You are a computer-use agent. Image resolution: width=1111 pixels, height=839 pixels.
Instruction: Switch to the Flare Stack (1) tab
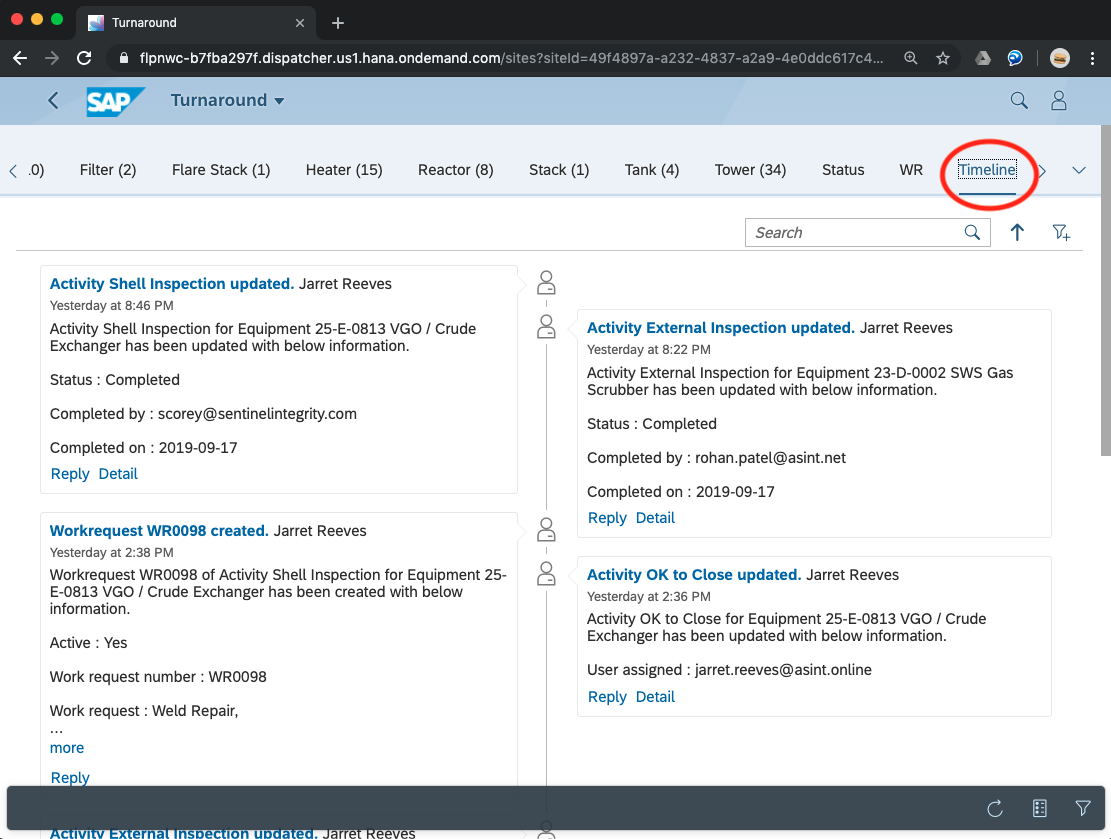221,170
